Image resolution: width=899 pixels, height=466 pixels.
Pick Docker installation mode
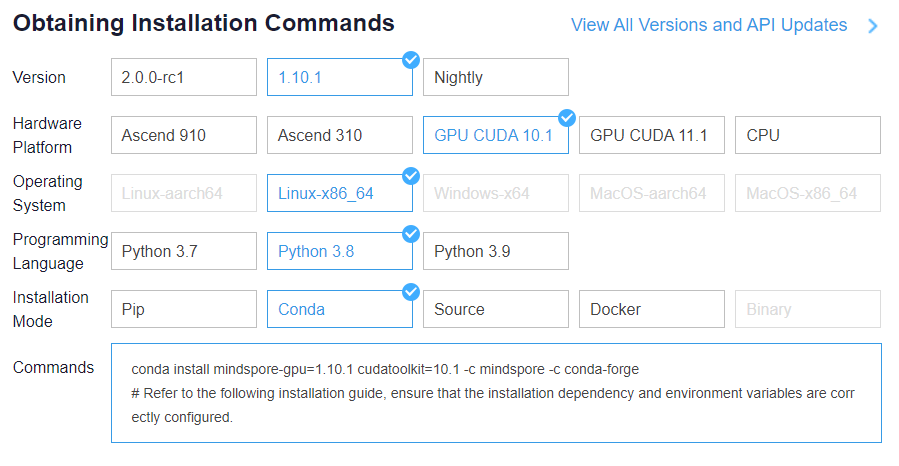click(651, 309)
